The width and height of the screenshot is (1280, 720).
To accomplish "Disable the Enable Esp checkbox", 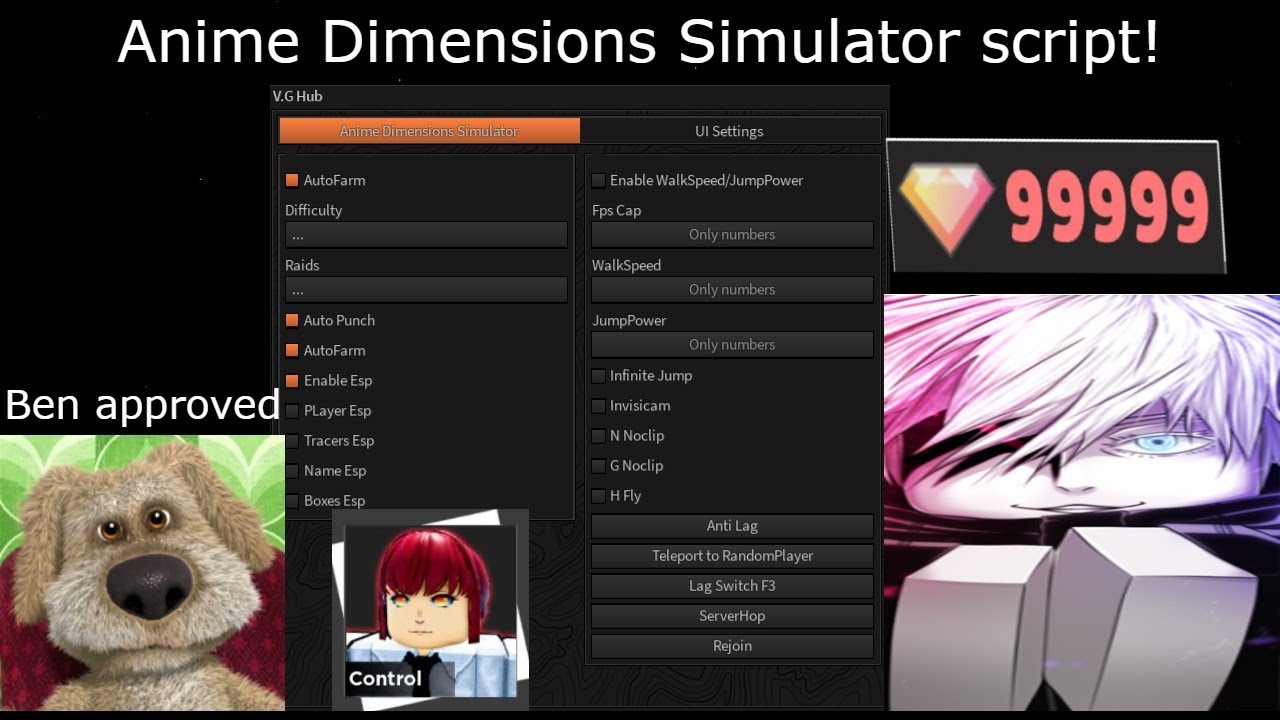I will coord(292,381).
